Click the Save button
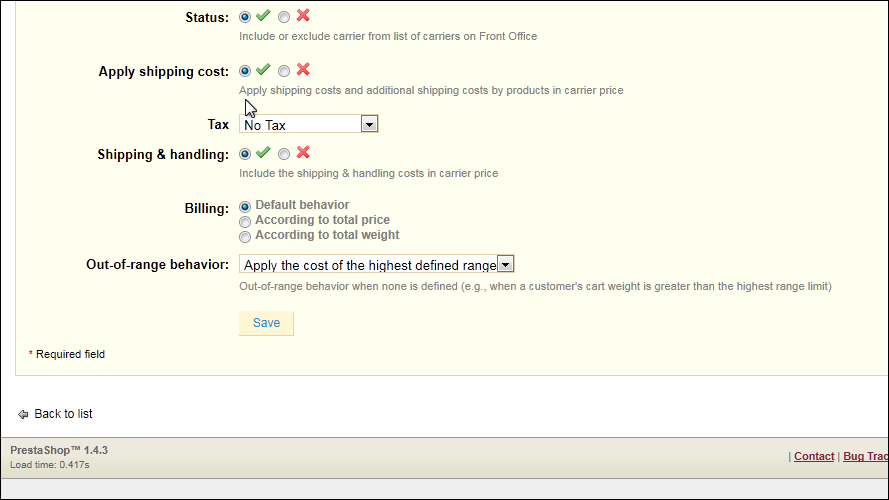Screen dimensions: 889x500 266,323
